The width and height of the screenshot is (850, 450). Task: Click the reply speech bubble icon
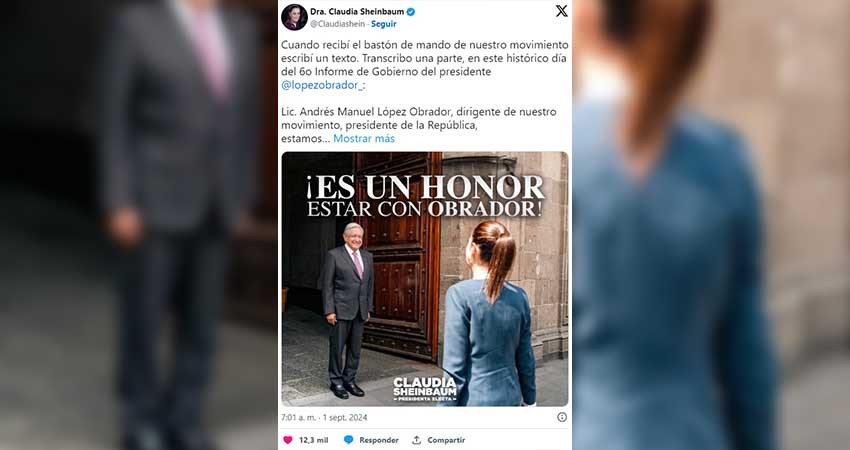[x=349, y=440]
